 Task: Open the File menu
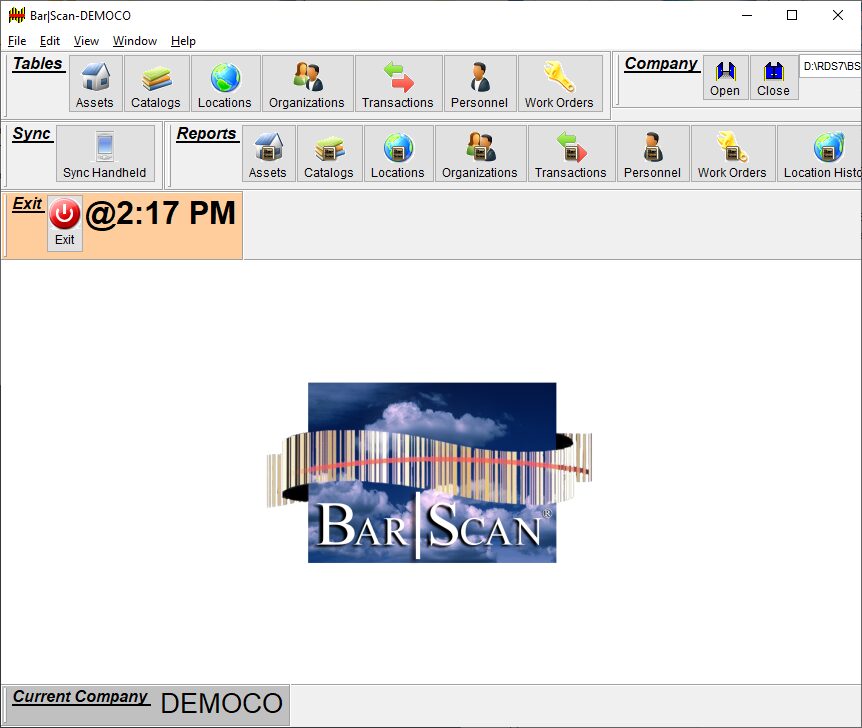[17, 41]
